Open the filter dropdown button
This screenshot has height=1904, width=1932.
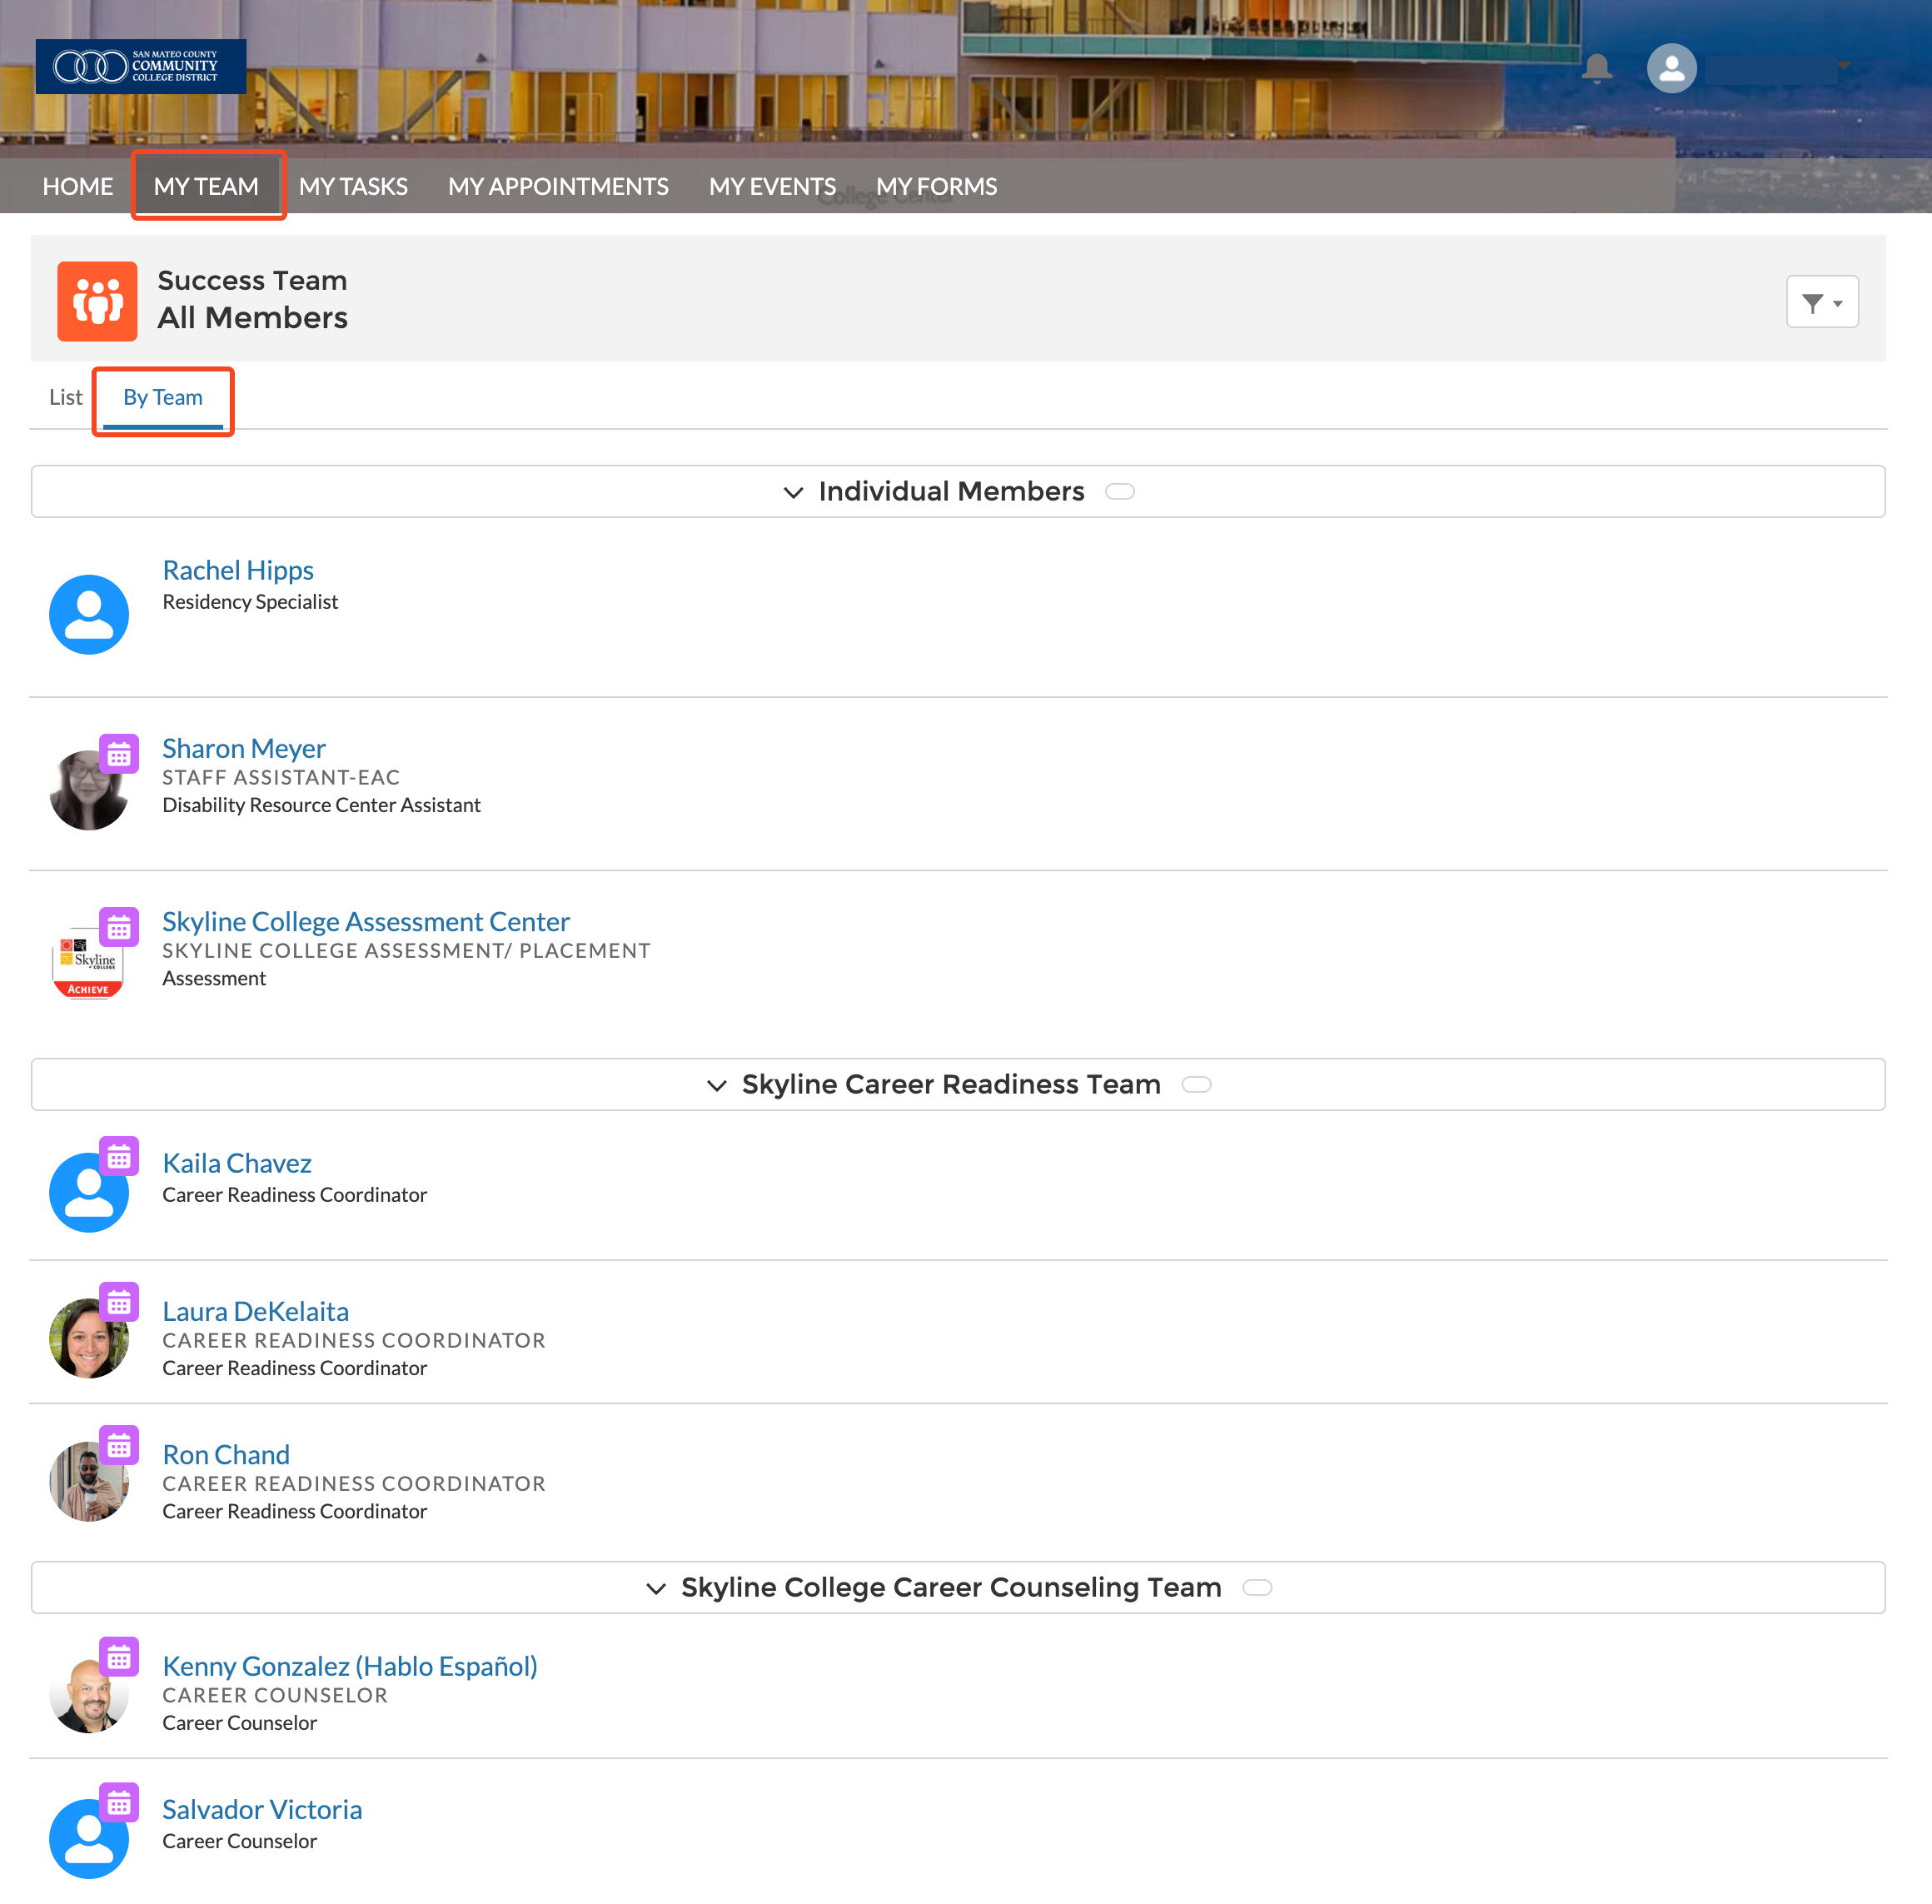(1821, 302)
